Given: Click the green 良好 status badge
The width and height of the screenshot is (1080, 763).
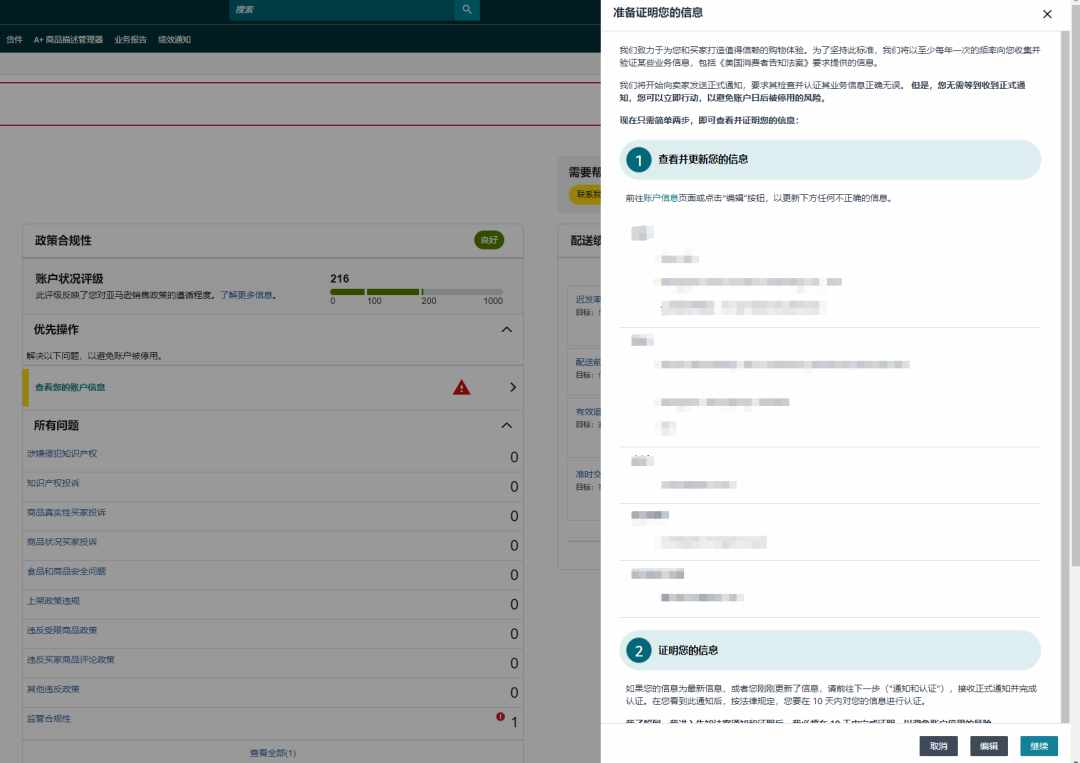Looking at the screenshot, I should pos(489,240).
